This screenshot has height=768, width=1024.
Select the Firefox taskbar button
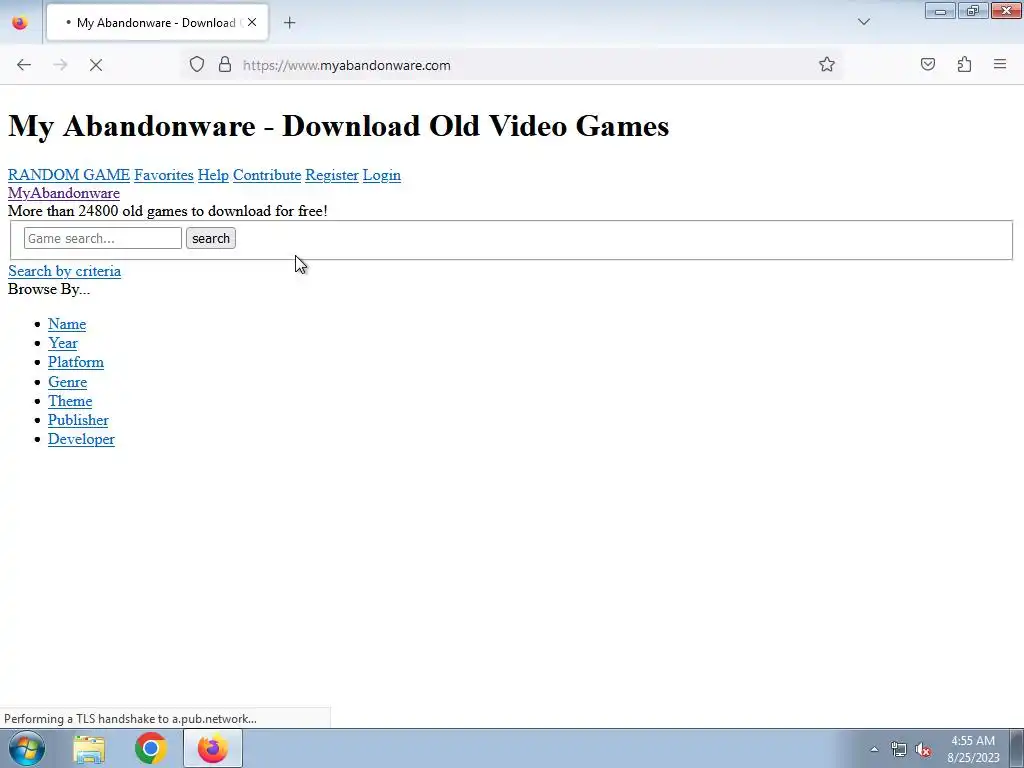[213, 748]
